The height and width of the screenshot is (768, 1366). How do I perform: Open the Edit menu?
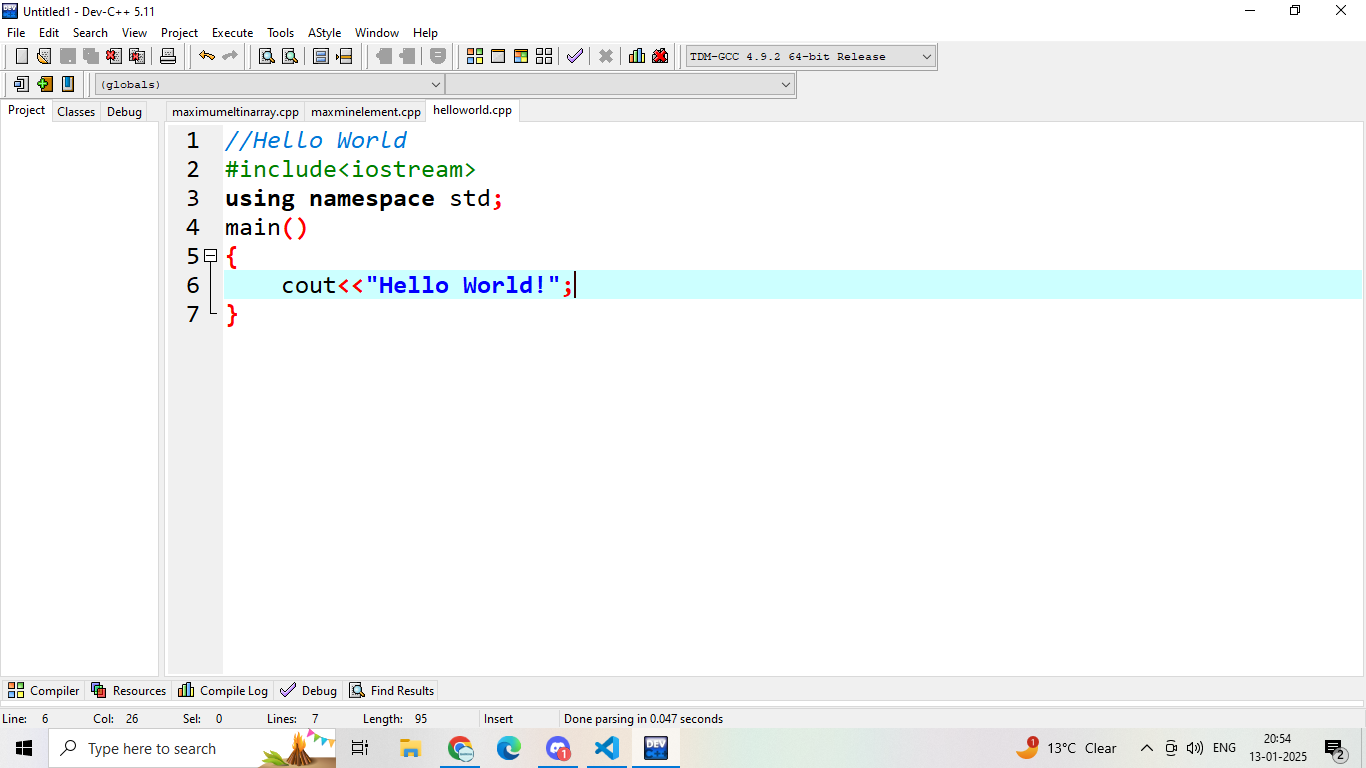tap(49, 33)
